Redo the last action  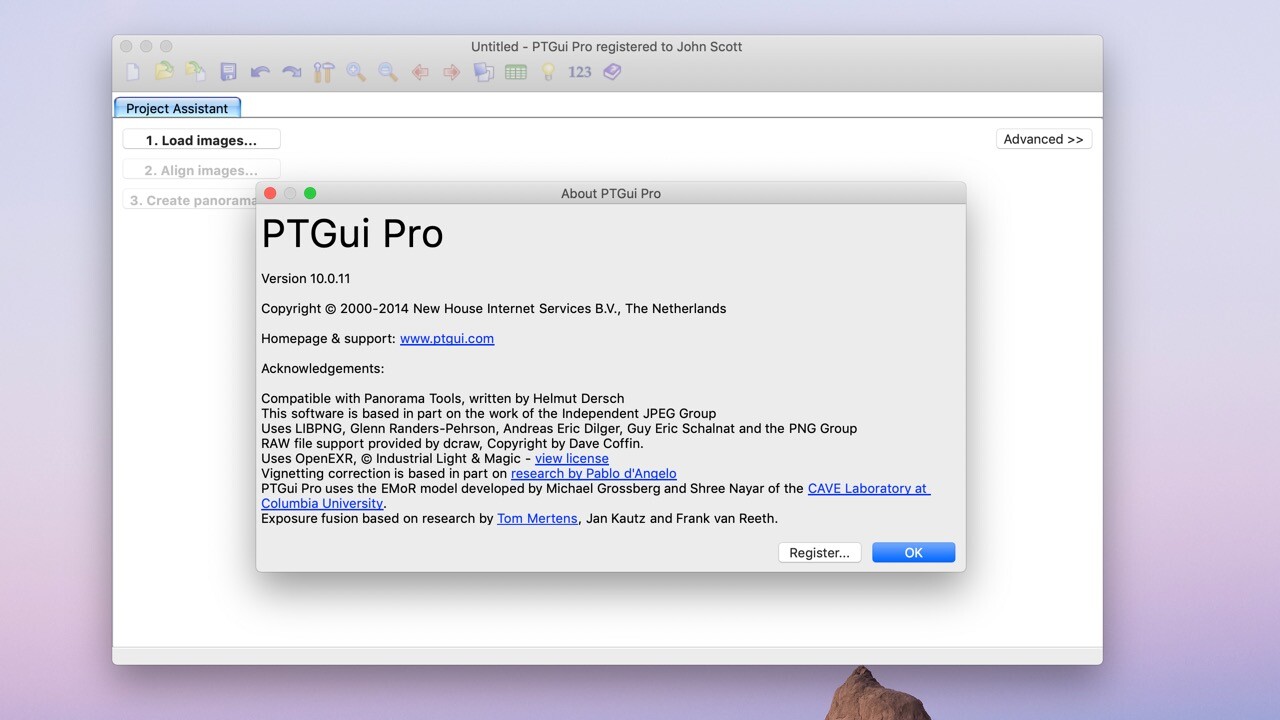pos(291,71)
